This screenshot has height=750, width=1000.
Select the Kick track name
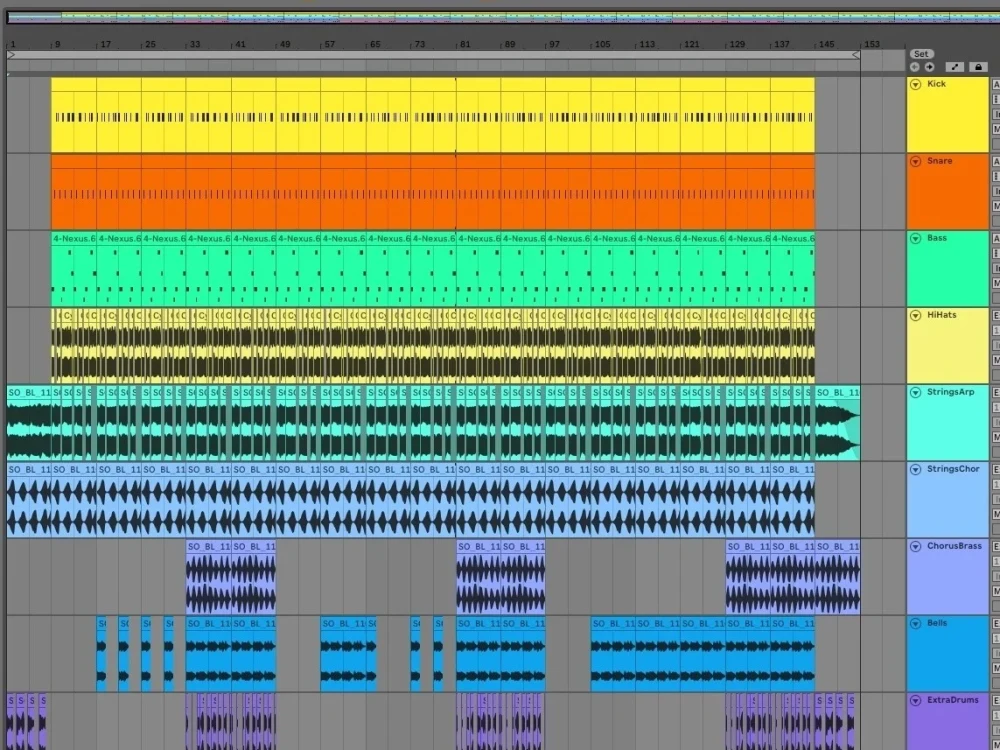[x=936, y=84]
